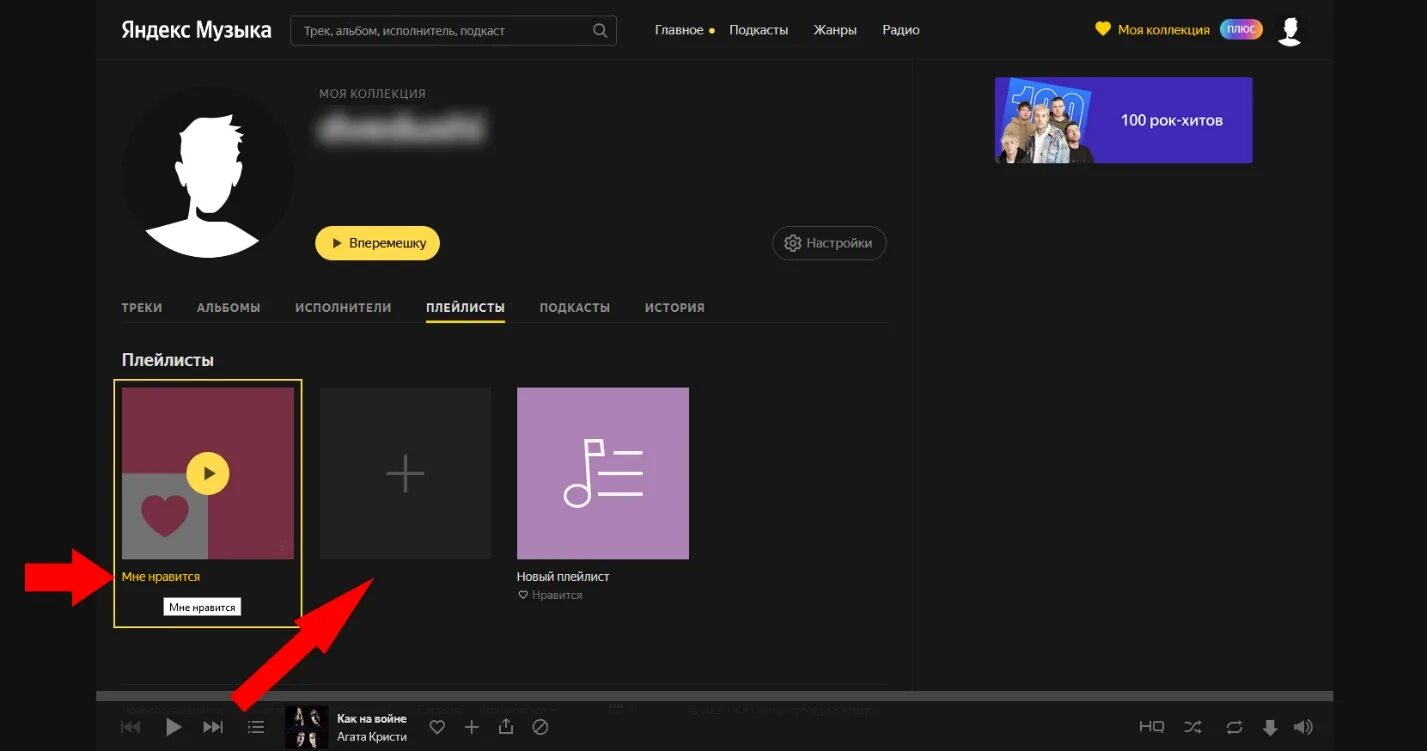Switch to the Подкасты collection tab
This screenshot has width=1427, height=751.
click(574, 308)
